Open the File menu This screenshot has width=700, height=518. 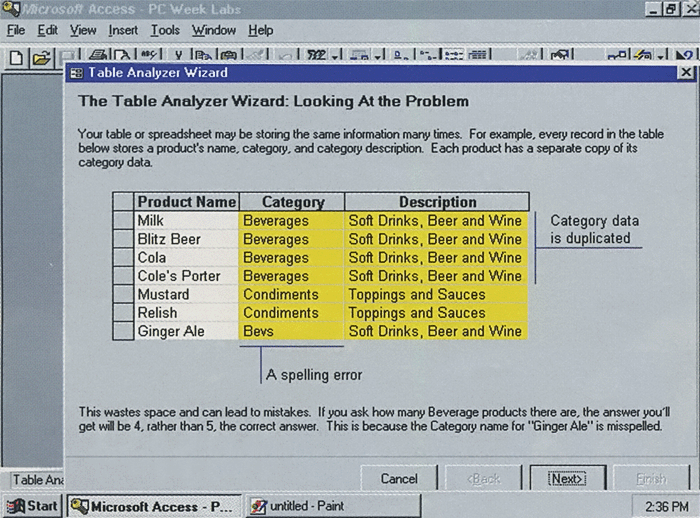tap(16, 30)
